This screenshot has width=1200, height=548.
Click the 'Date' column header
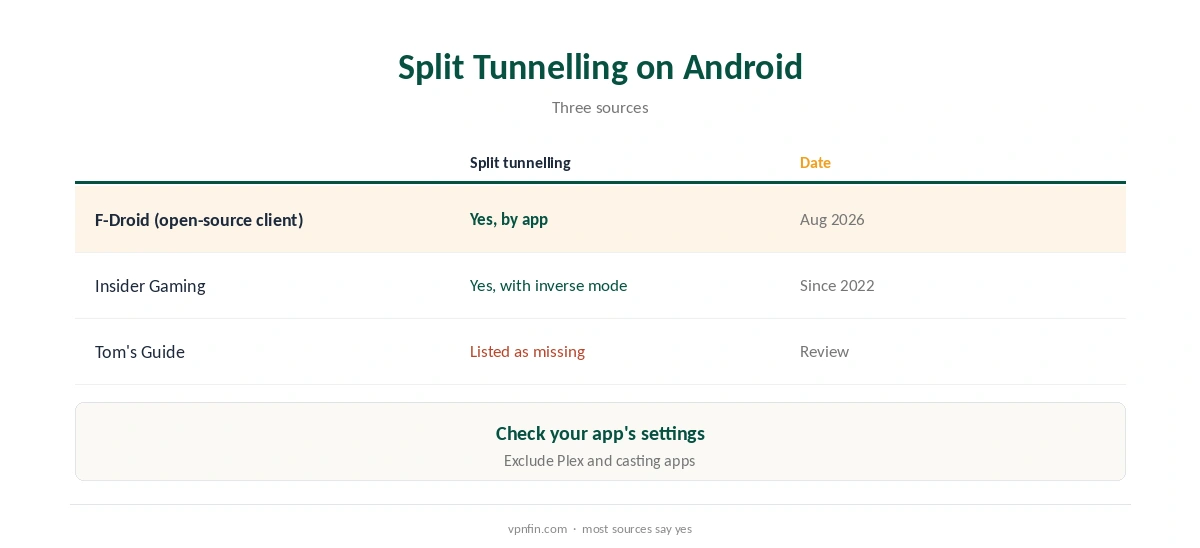point(815,162)
